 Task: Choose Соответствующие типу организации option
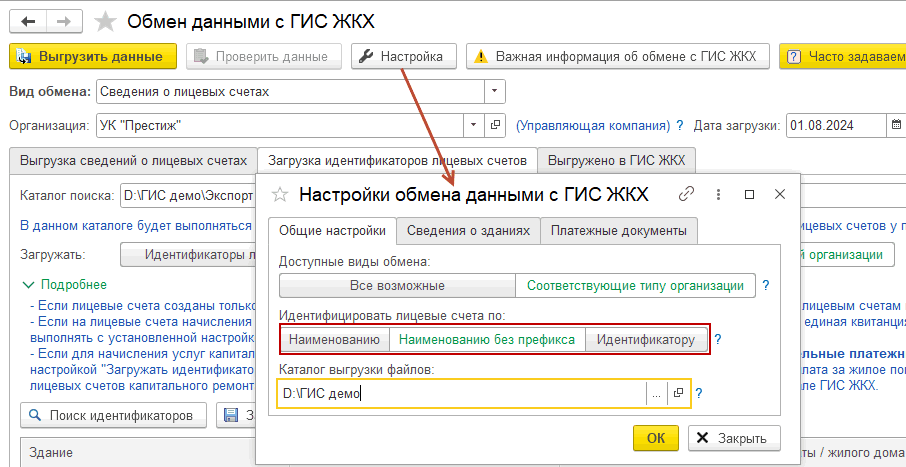click(x=635, y=286)
